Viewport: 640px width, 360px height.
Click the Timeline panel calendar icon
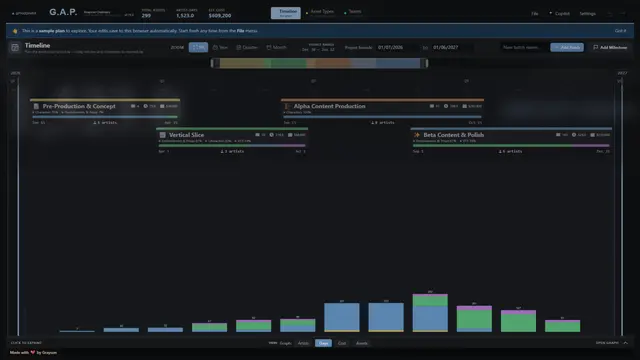15,48
